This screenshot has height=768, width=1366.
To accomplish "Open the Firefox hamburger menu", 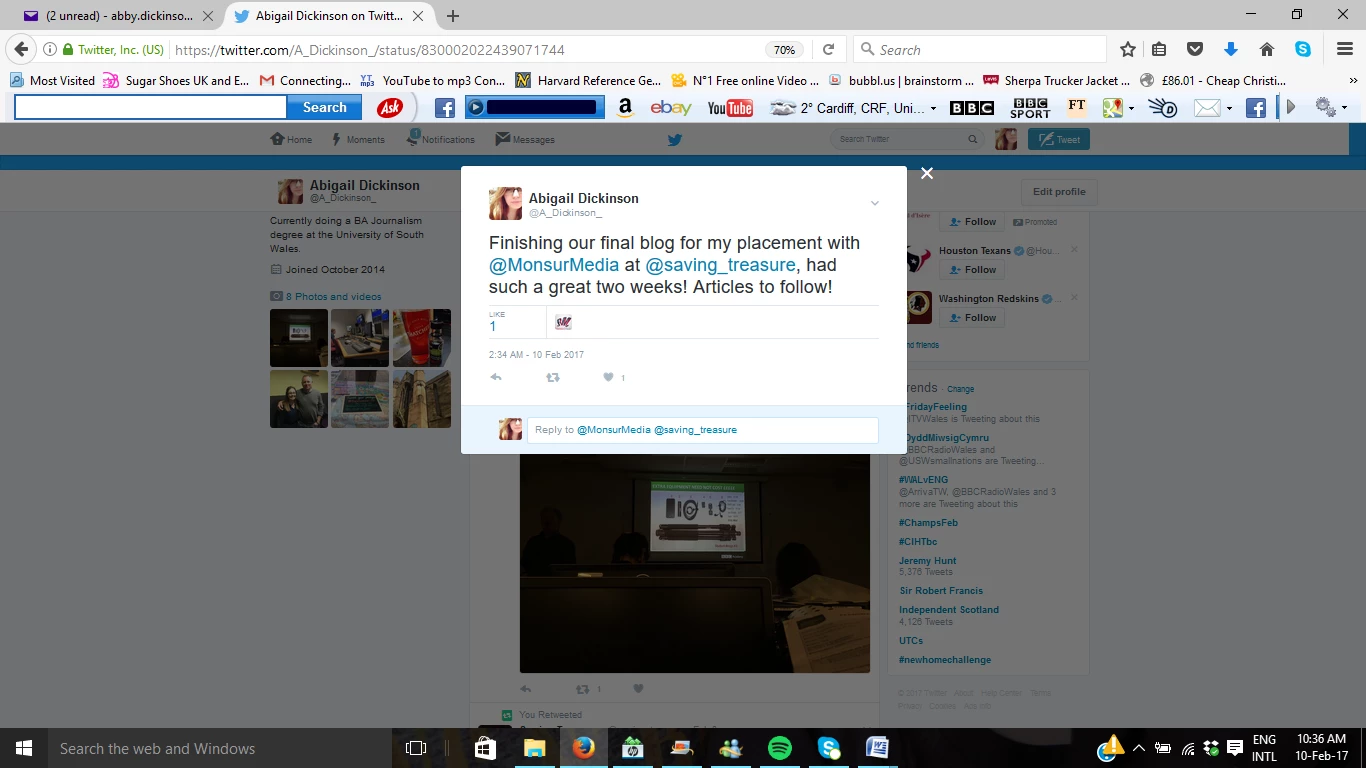I will (x=1345, y=50).
